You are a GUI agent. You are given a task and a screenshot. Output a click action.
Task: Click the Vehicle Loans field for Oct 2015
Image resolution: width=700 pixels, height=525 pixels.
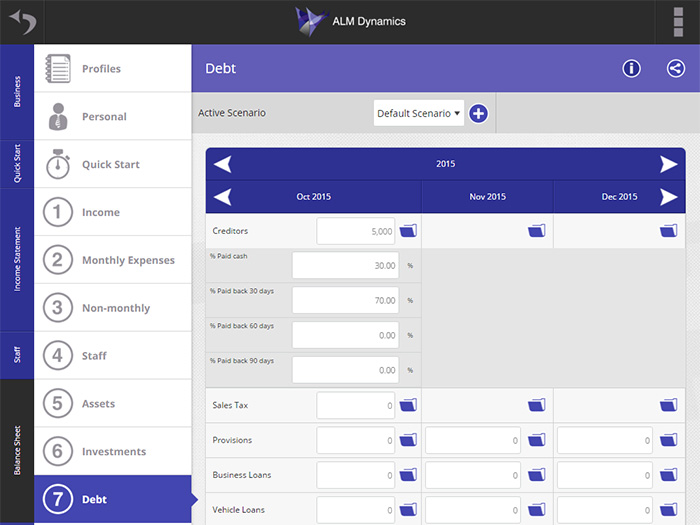tap(355, 510)
